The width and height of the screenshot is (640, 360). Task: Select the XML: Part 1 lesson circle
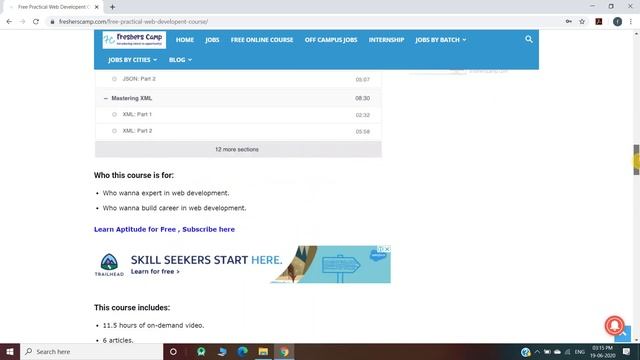pos(114,114)
